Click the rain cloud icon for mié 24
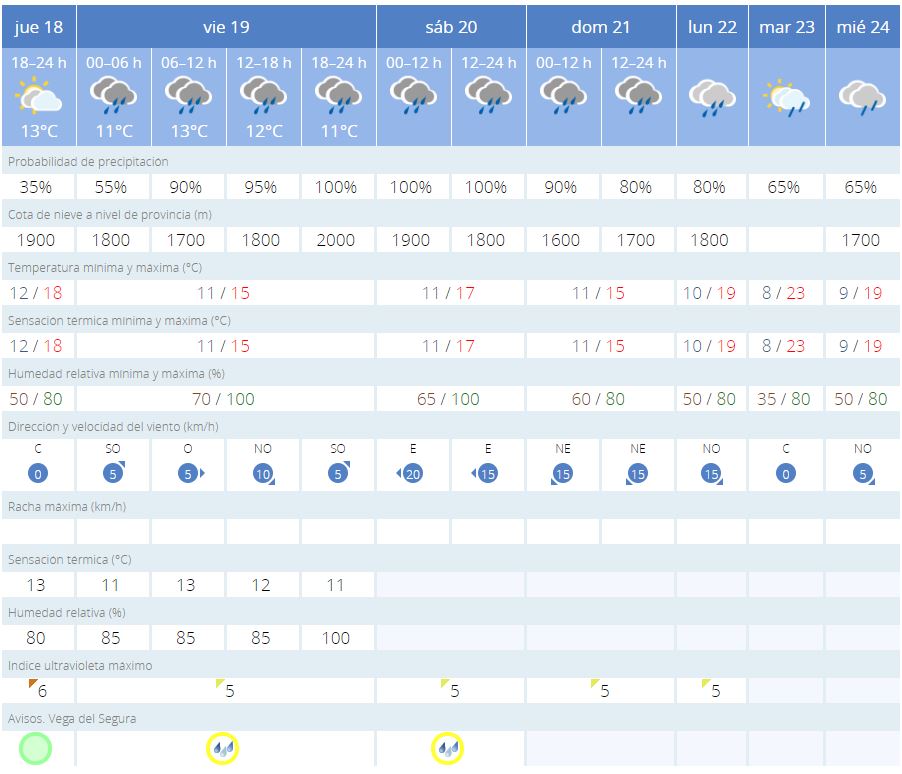The height and width of the screenshot is (774, 902). [862, 98]
